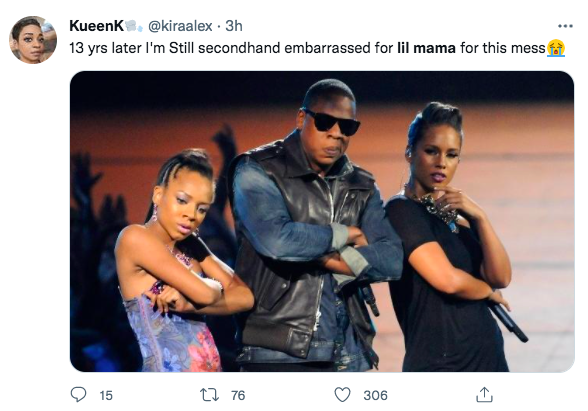Click the tweet text '13 yrs later'
This screenshot has height=411, width=588.
tap(105, 48)
